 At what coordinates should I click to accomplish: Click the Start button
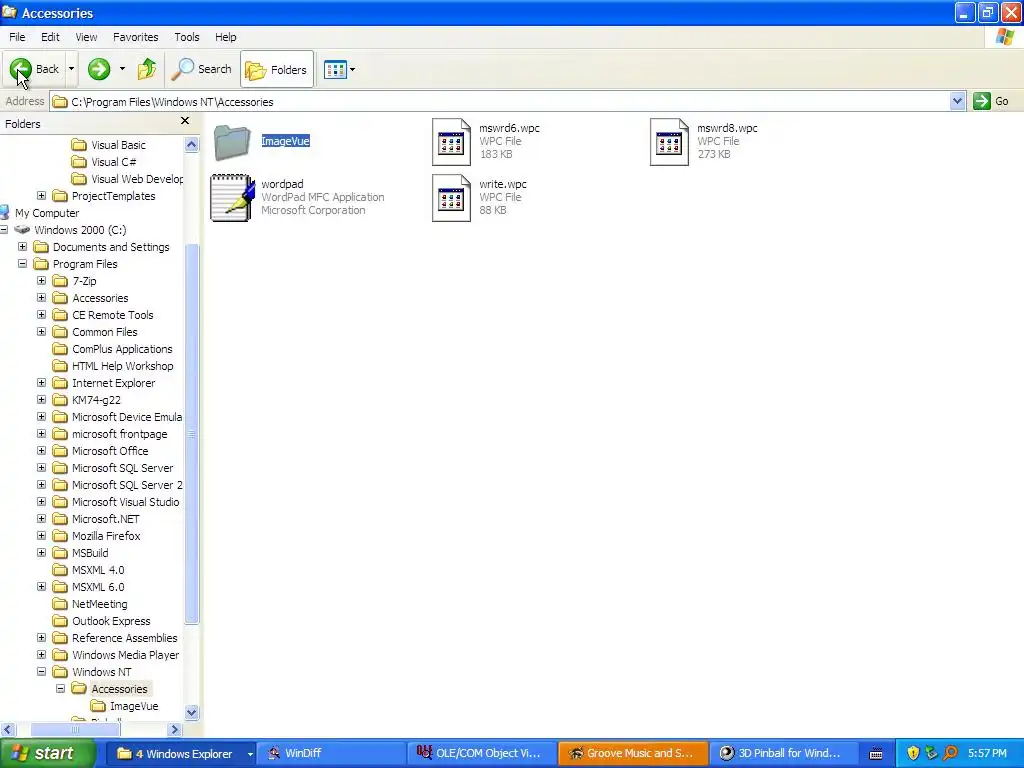coord(48,753)
